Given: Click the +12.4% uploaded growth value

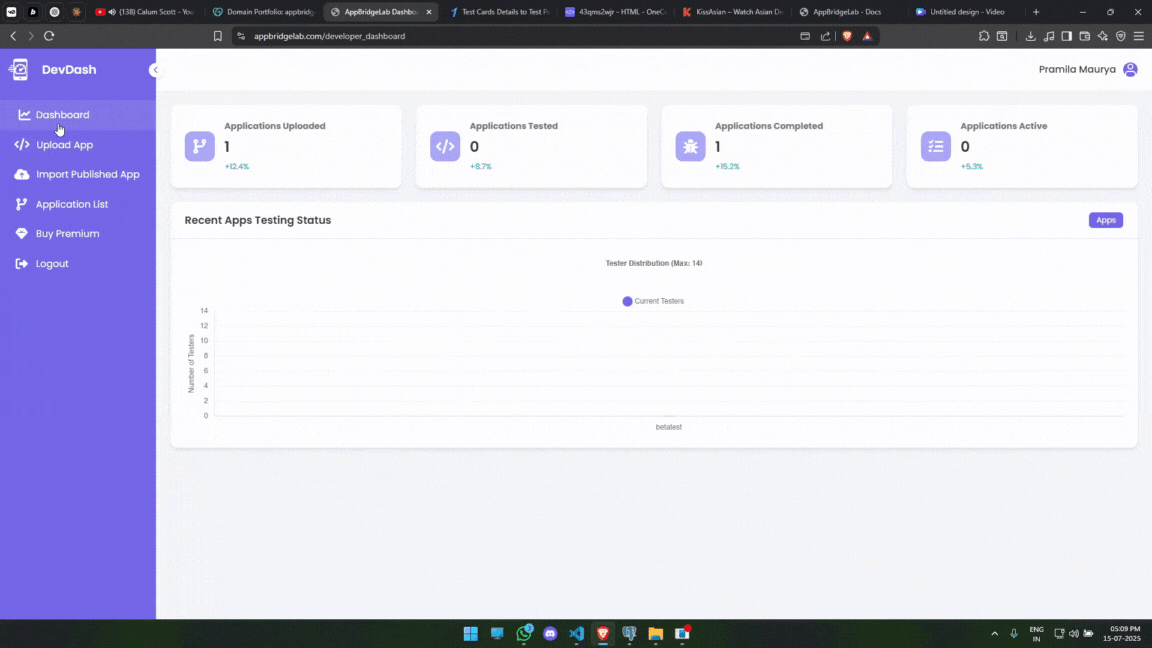Looking at the screenshot, I should click(x=237, y=167).
